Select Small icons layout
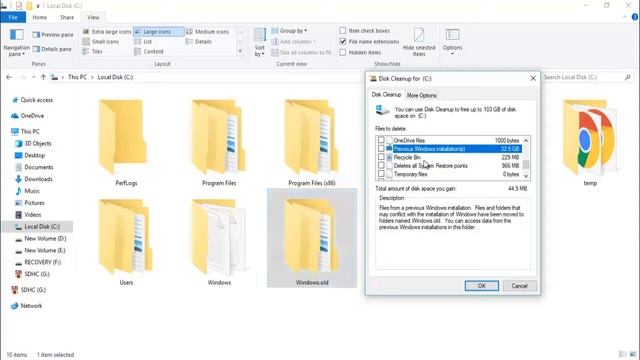The height and width of the screenshot is (360, 640). click(101, 42)
